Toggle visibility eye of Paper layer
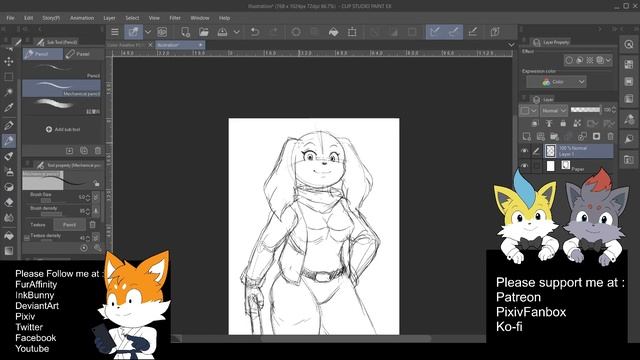 [524, 166]
